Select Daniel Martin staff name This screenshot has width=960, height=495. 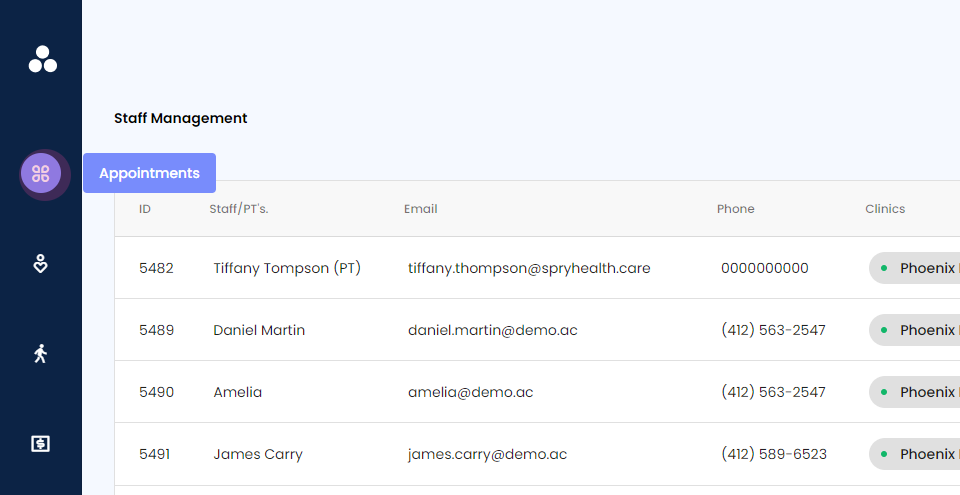pos(259,330)
